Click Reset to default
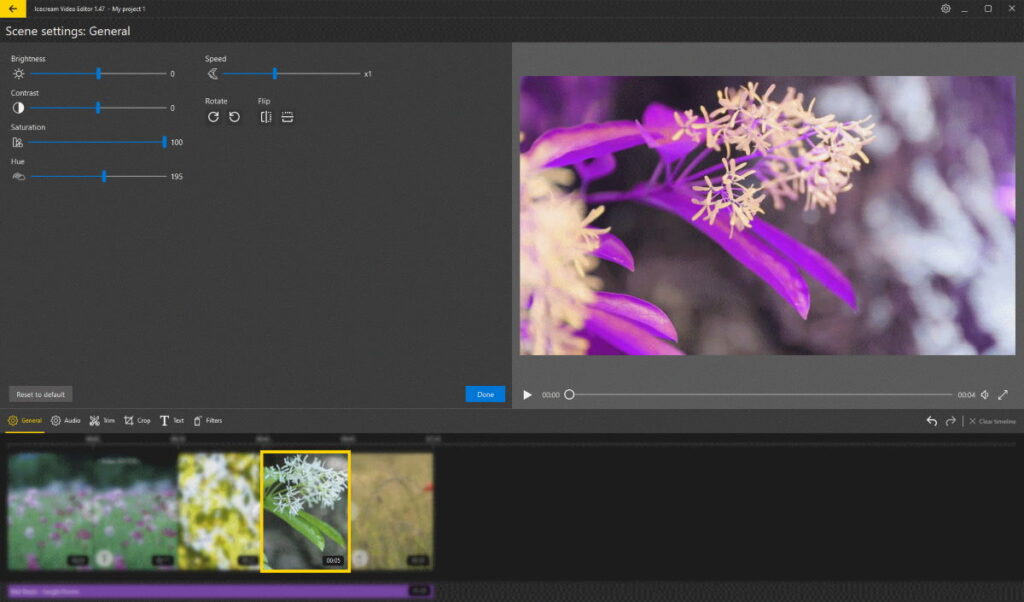Image resolution: width=1024 pixels, height=602 pixels. tap(40, 393)
